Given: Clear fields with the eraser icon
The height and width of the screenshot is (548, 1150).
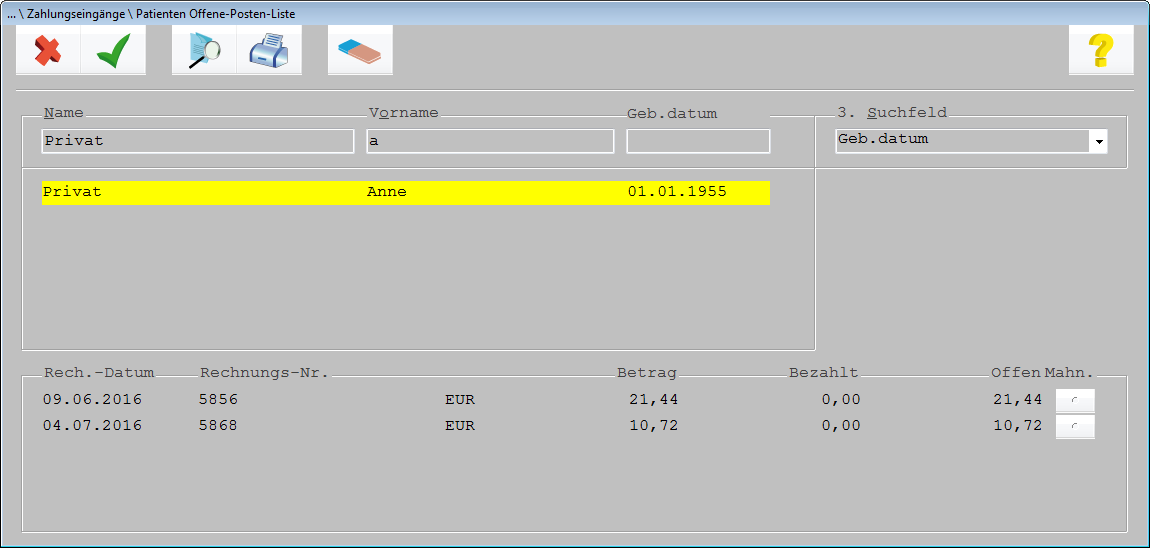Looking at the screenshot, I should [360, 51].
